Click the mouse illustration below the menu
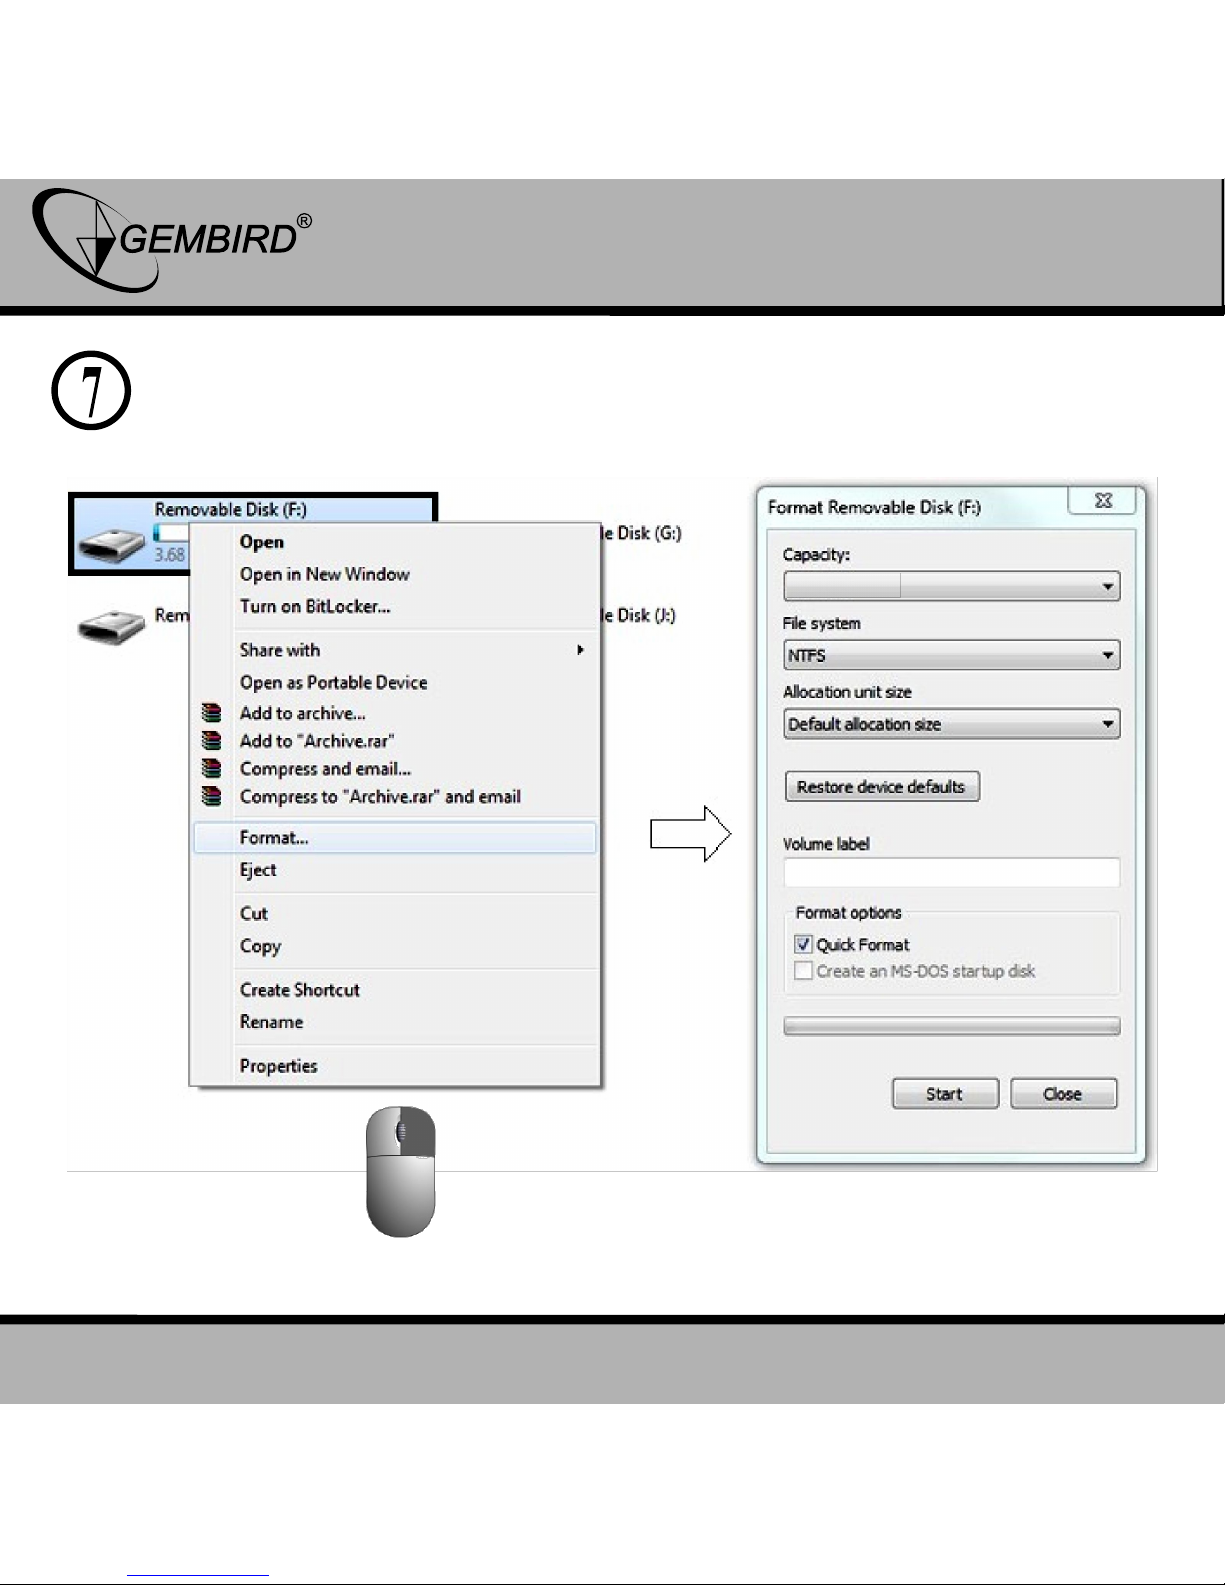 (400, 1171)
